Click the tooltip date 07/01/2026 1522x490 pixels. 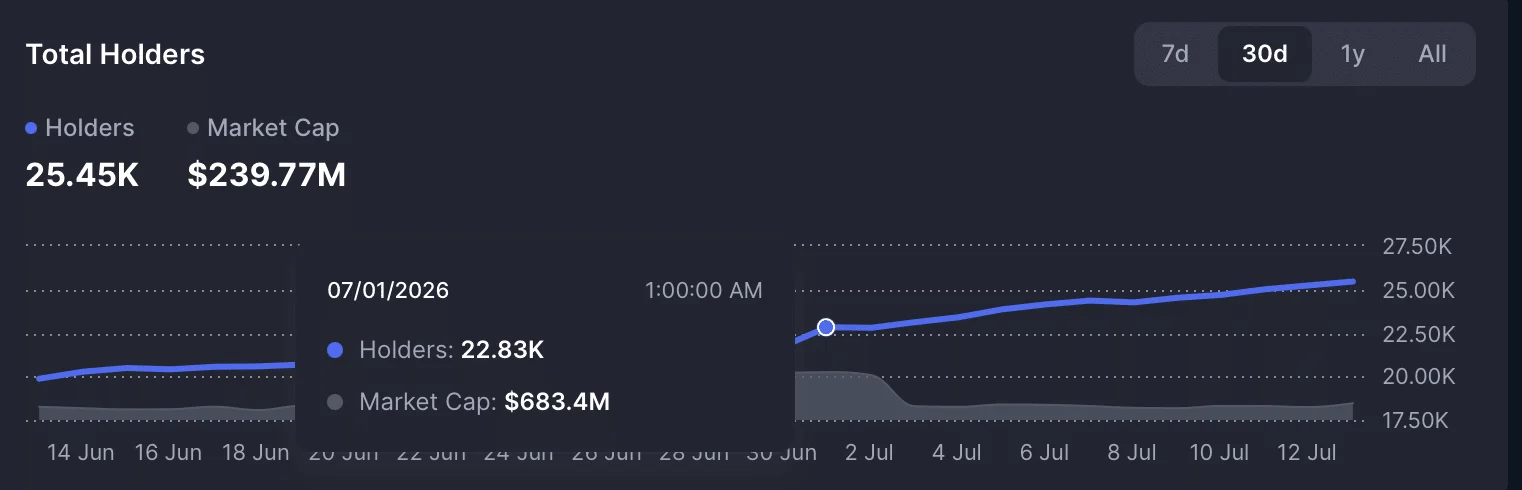(x=388, y=291)
